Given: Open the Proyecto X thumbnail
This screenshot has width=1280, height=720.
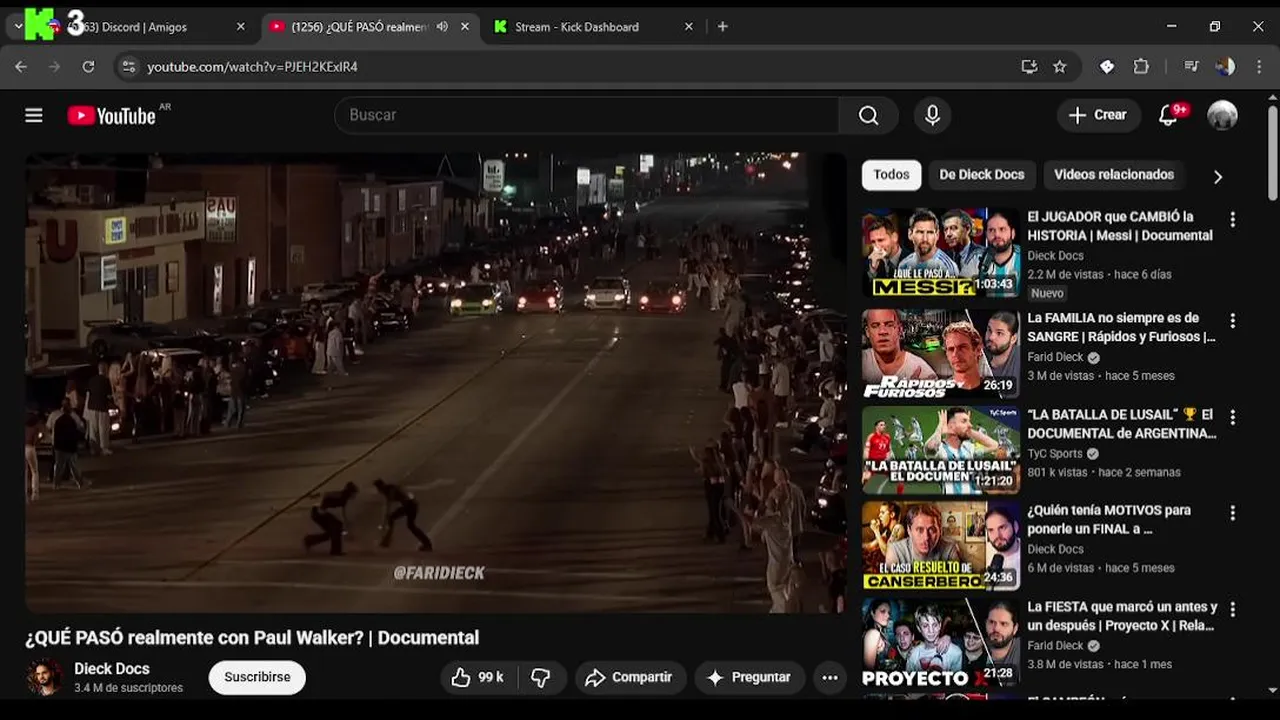Looking at the screenshot, I should pyautogui.click(x=941, y=642).
